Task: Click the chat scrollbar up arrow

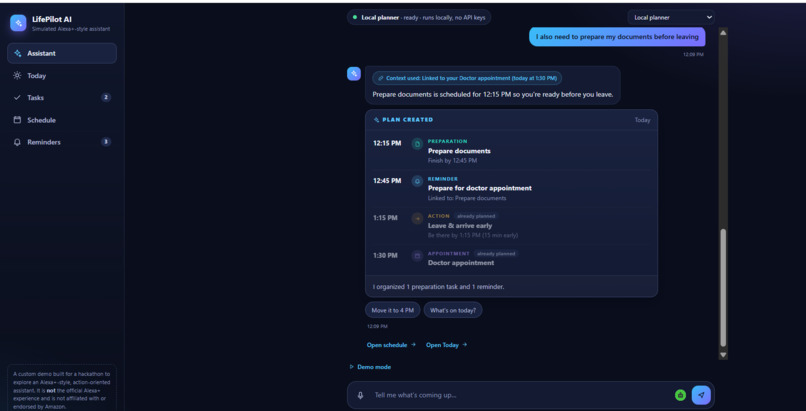Action: [723, 33]
